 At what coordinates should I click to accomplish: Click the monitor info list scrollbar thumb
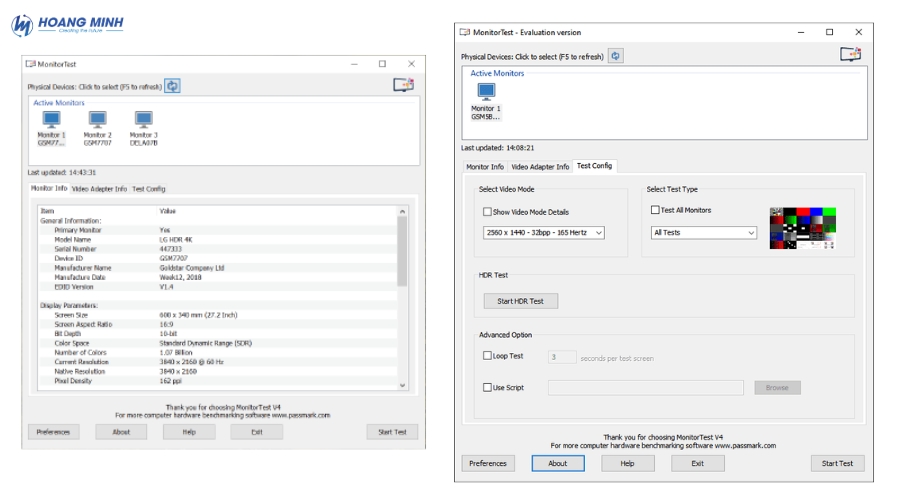(402, 251)
